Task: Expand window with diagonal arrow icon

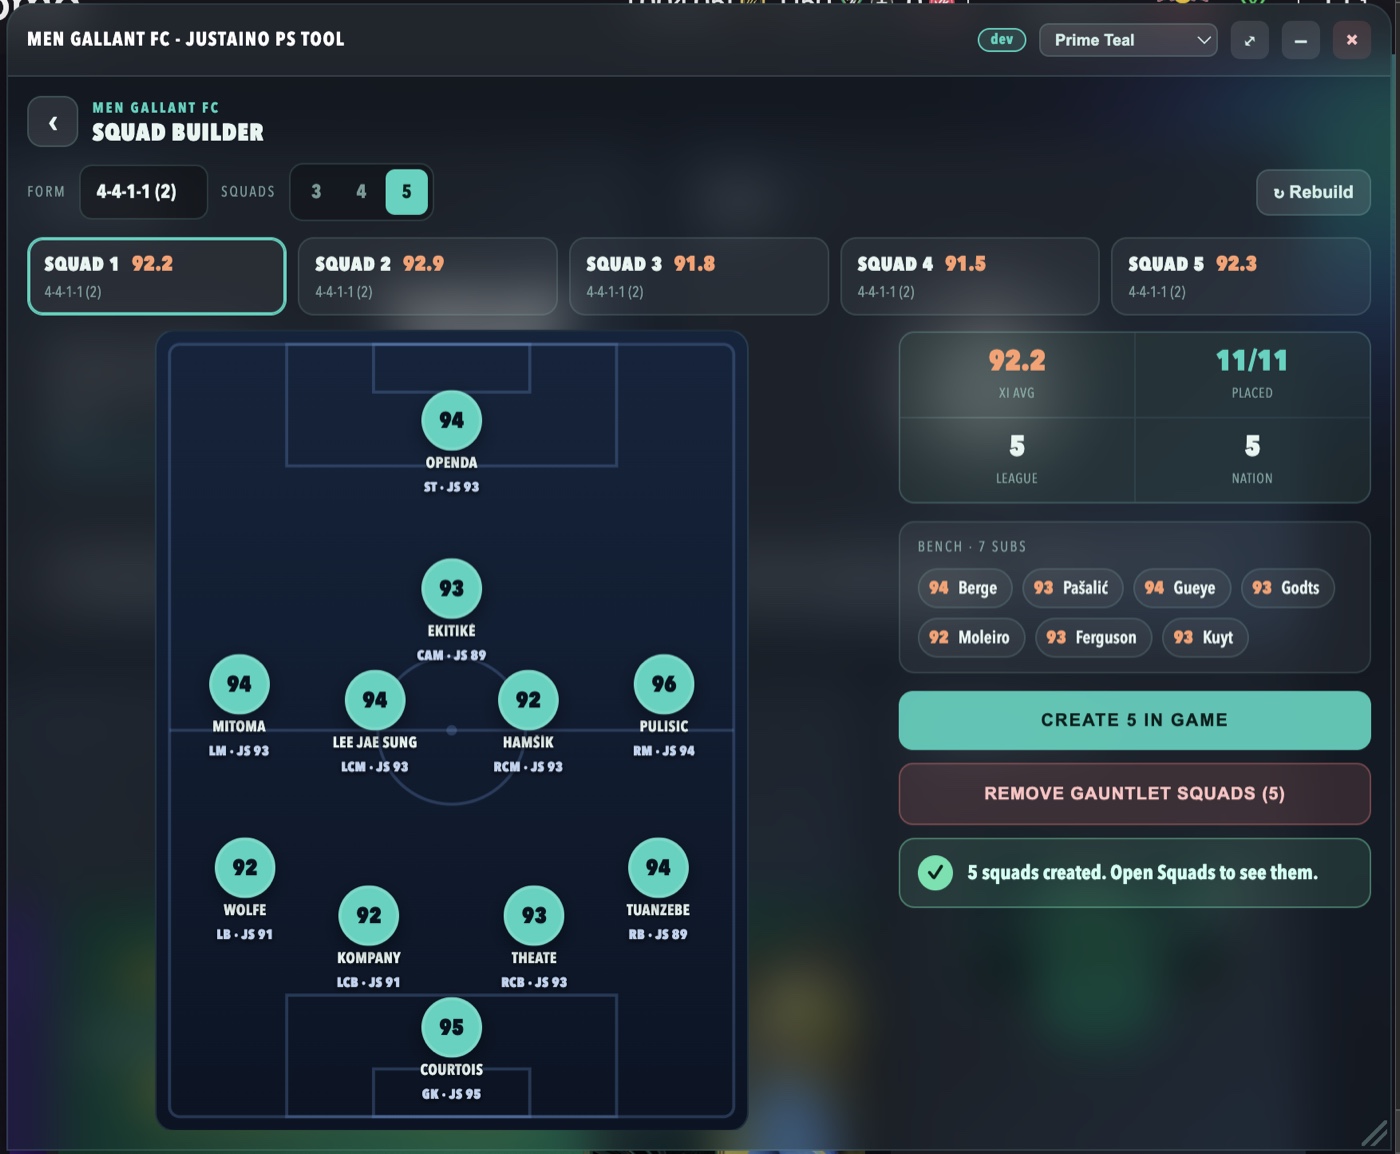Action: click(1249, 40)
